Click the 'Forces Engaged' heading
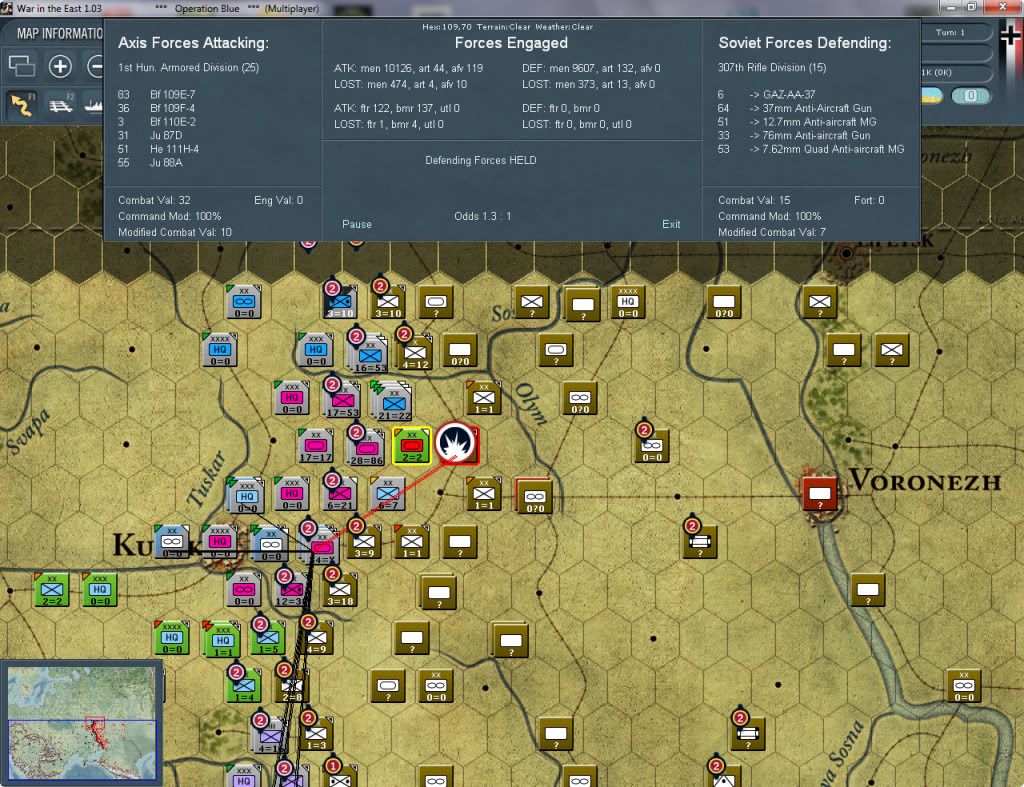 point(511,43)
